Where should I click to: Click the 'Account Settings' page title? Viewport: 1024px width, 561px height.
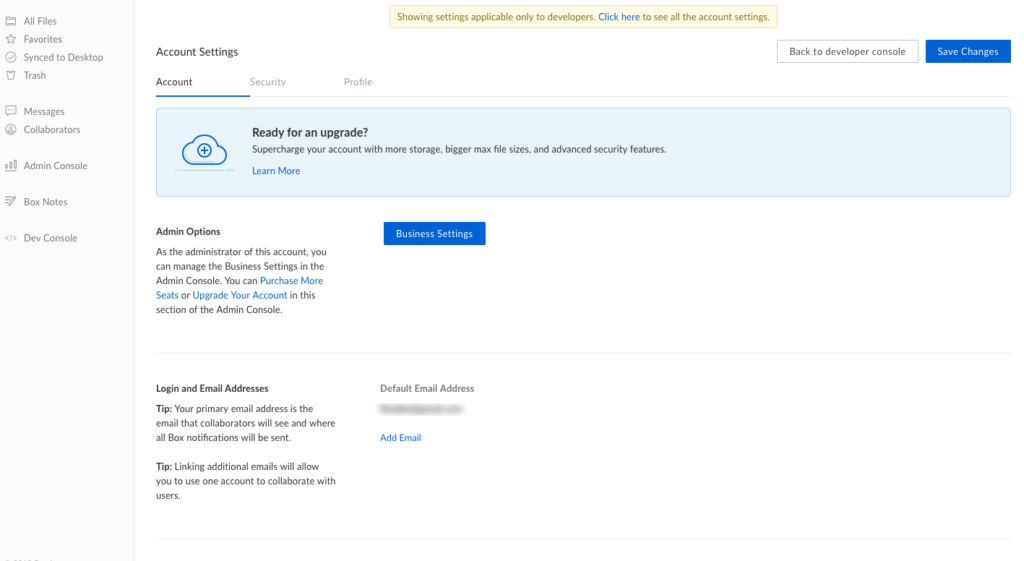[197, 52]
